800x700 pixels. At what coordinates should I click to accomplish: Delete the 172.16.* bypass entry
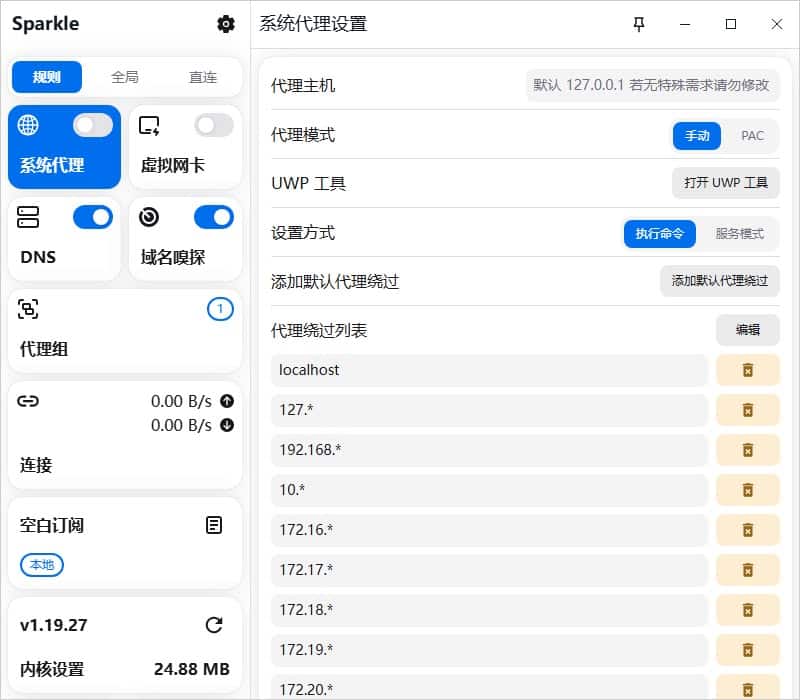click(x=748, y=530)
